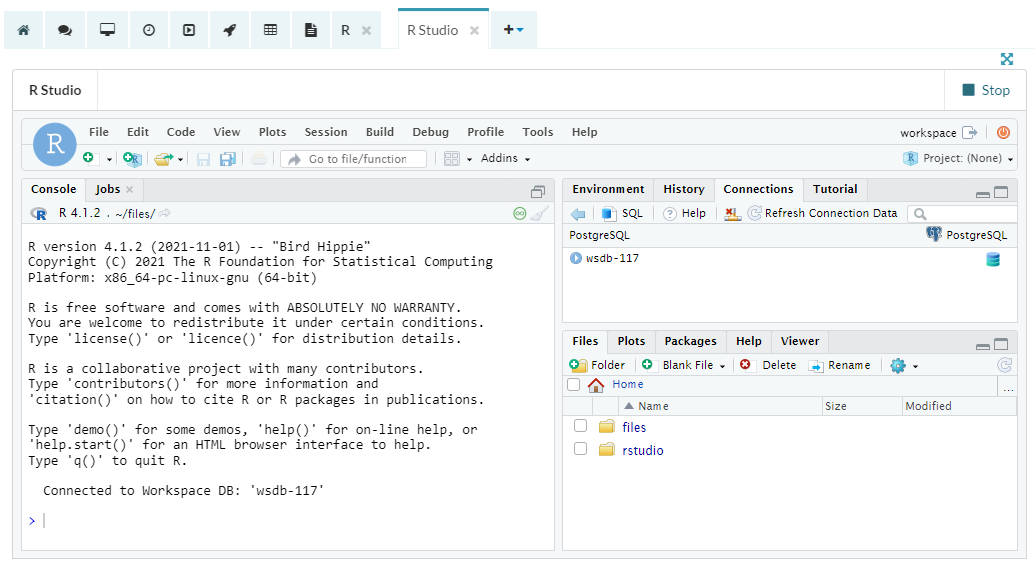Open the desktop monitor tab icon

pos(107,30)
